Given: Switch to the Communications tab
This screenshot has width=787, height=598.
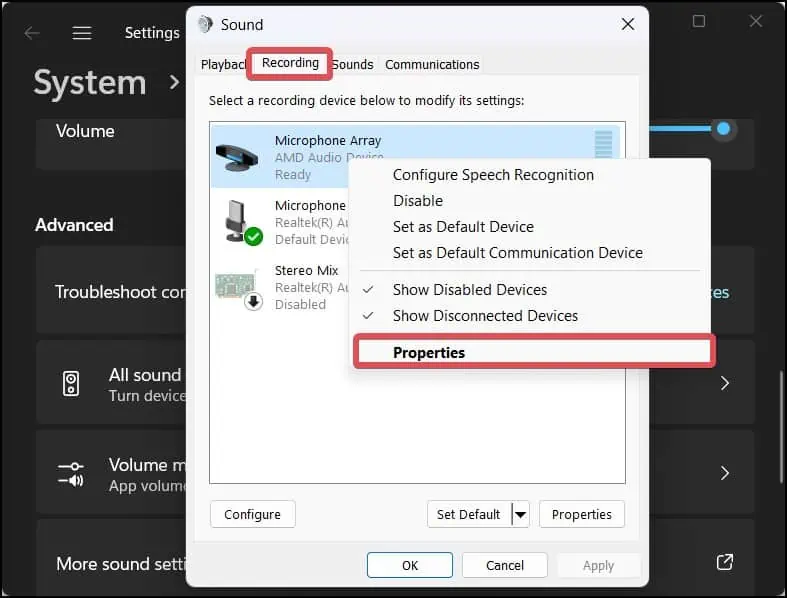Looking at the screenshot, I should [x=432, y=64].
